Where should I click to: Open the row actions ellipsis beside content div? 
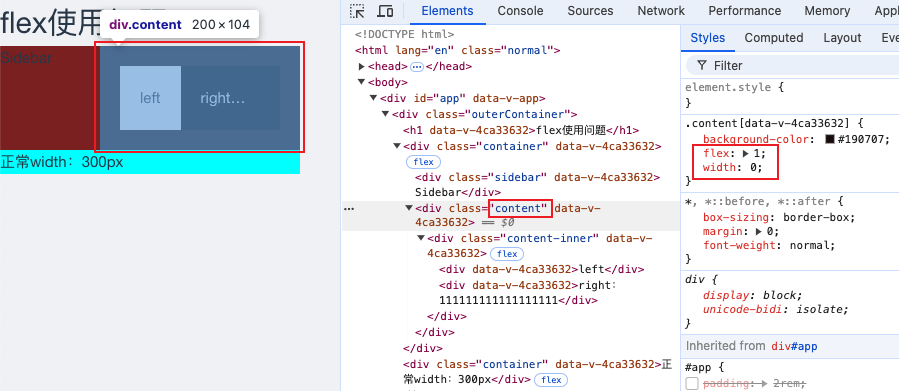tap(349, 209)
